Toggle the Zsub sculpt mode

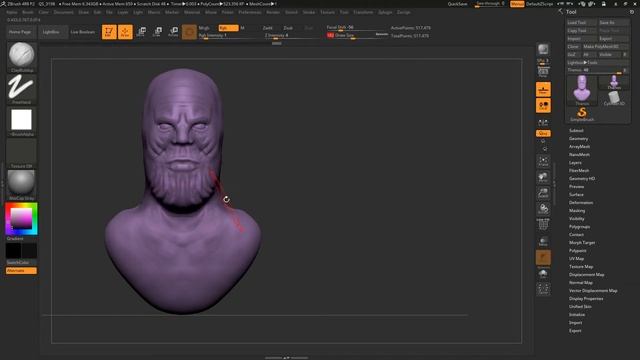pyautogui.click(x=288, y=28)
